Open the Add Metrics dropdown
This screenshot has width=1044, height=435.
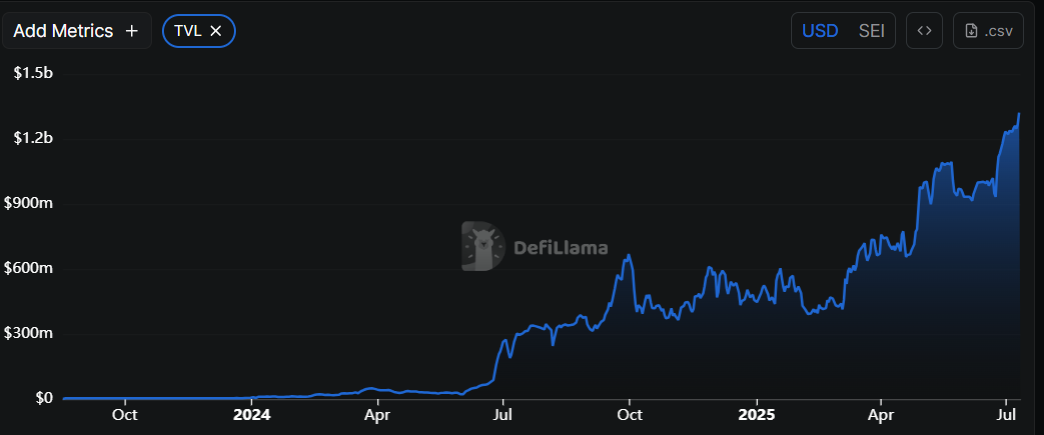64,31
